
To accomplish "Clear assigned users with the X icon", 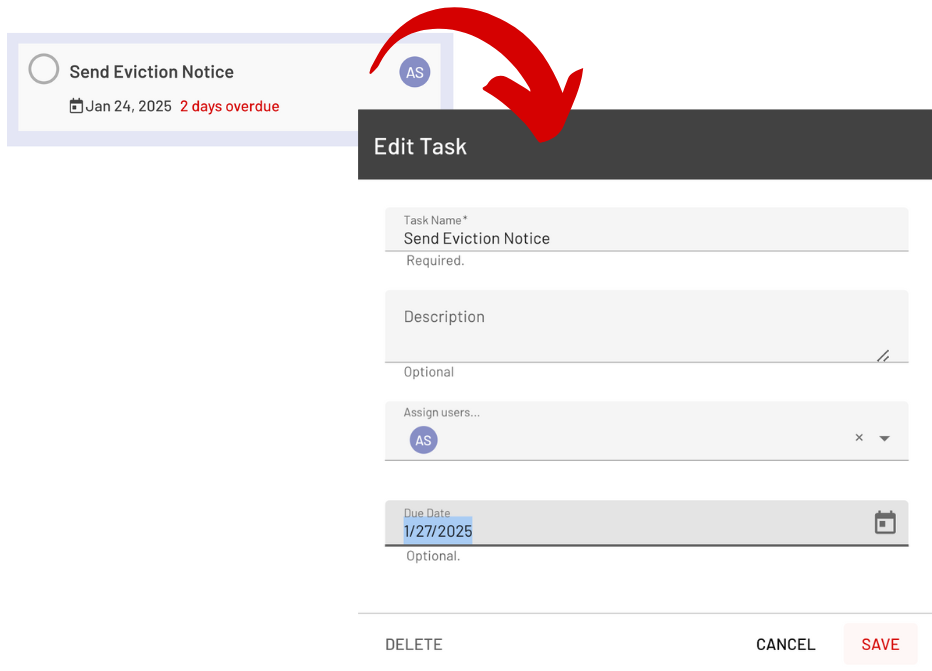I will pyautogui.click(x=859, y=437).
